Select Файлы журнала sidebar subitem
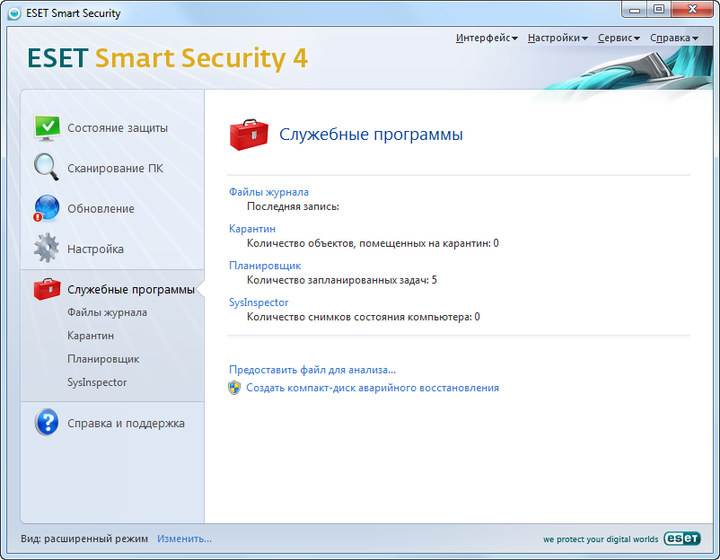Screen dimensions: 720x560 (x=107, y=313)
